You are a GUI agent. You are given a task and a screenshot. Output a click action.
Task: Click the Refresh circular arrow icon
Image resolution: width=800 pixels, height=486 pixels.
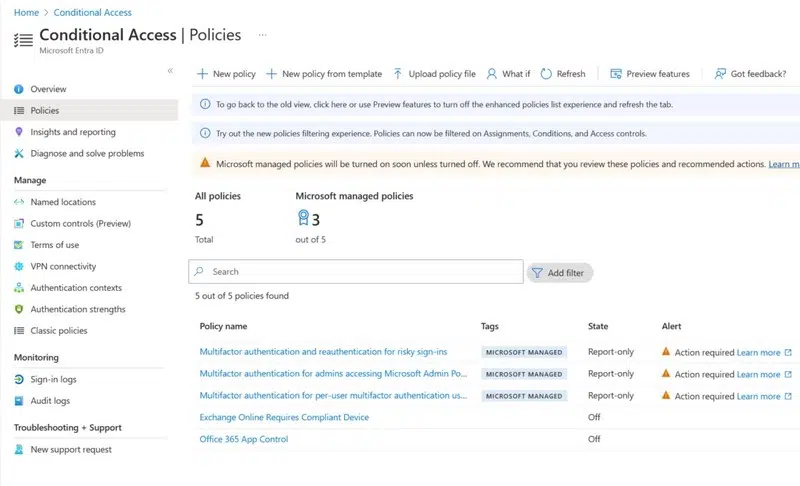546,74
